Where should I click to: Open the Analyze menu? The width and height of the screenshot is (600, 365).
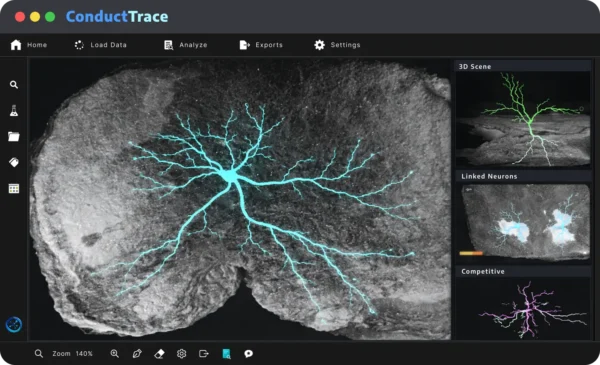(186, 45)
